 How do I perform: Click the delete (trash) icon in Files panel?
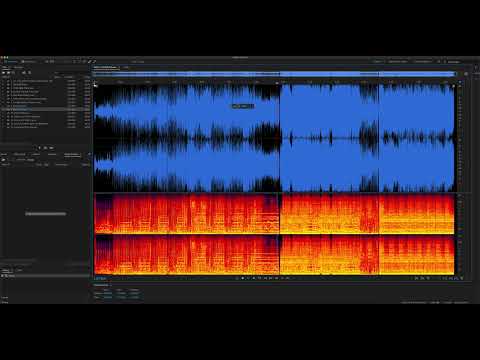tap(29, 72)
